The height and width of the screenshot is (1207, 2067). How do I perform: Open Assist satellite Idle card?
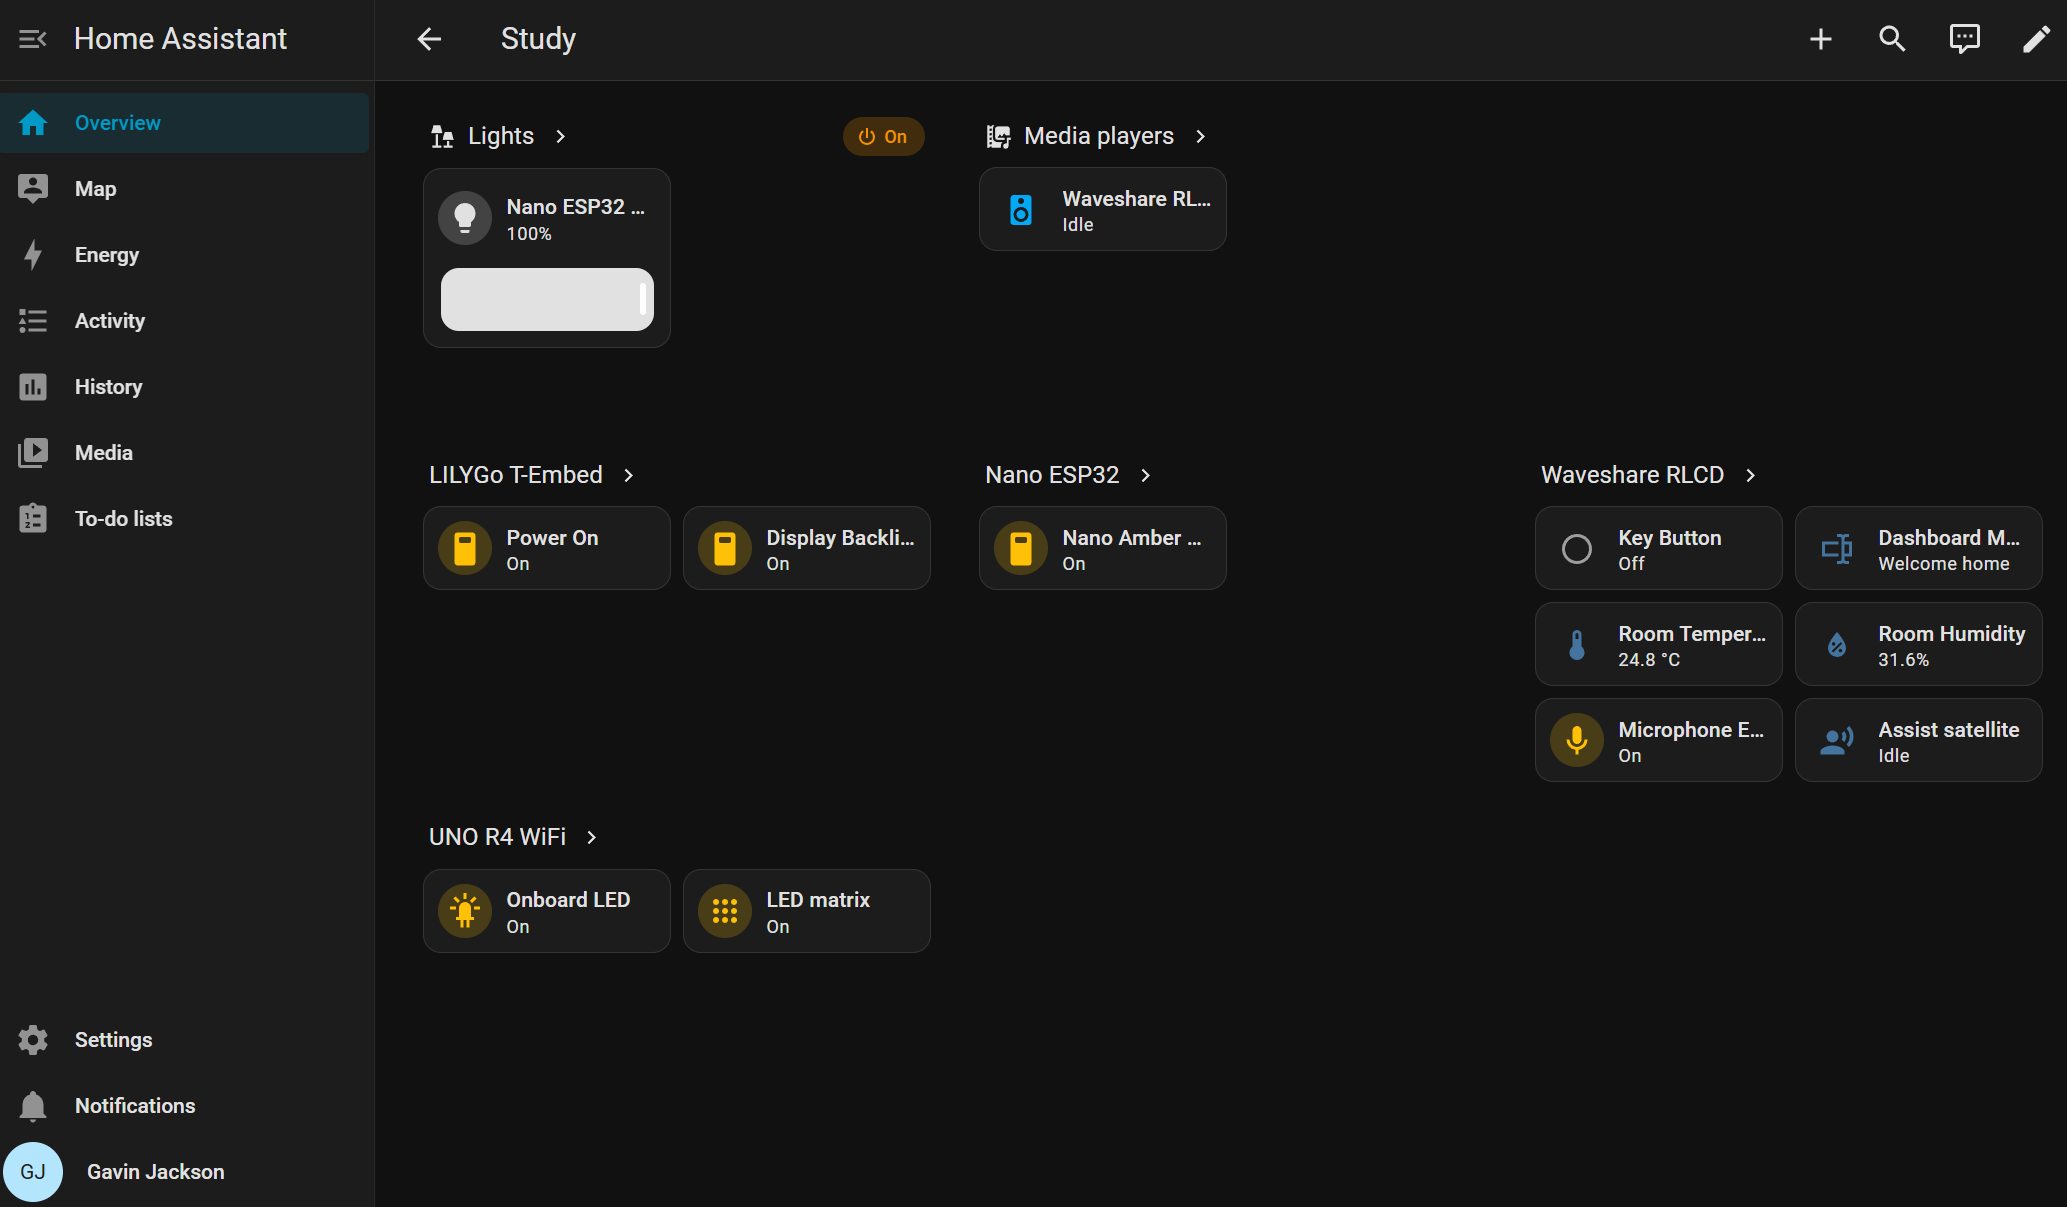click(1918, 741)
